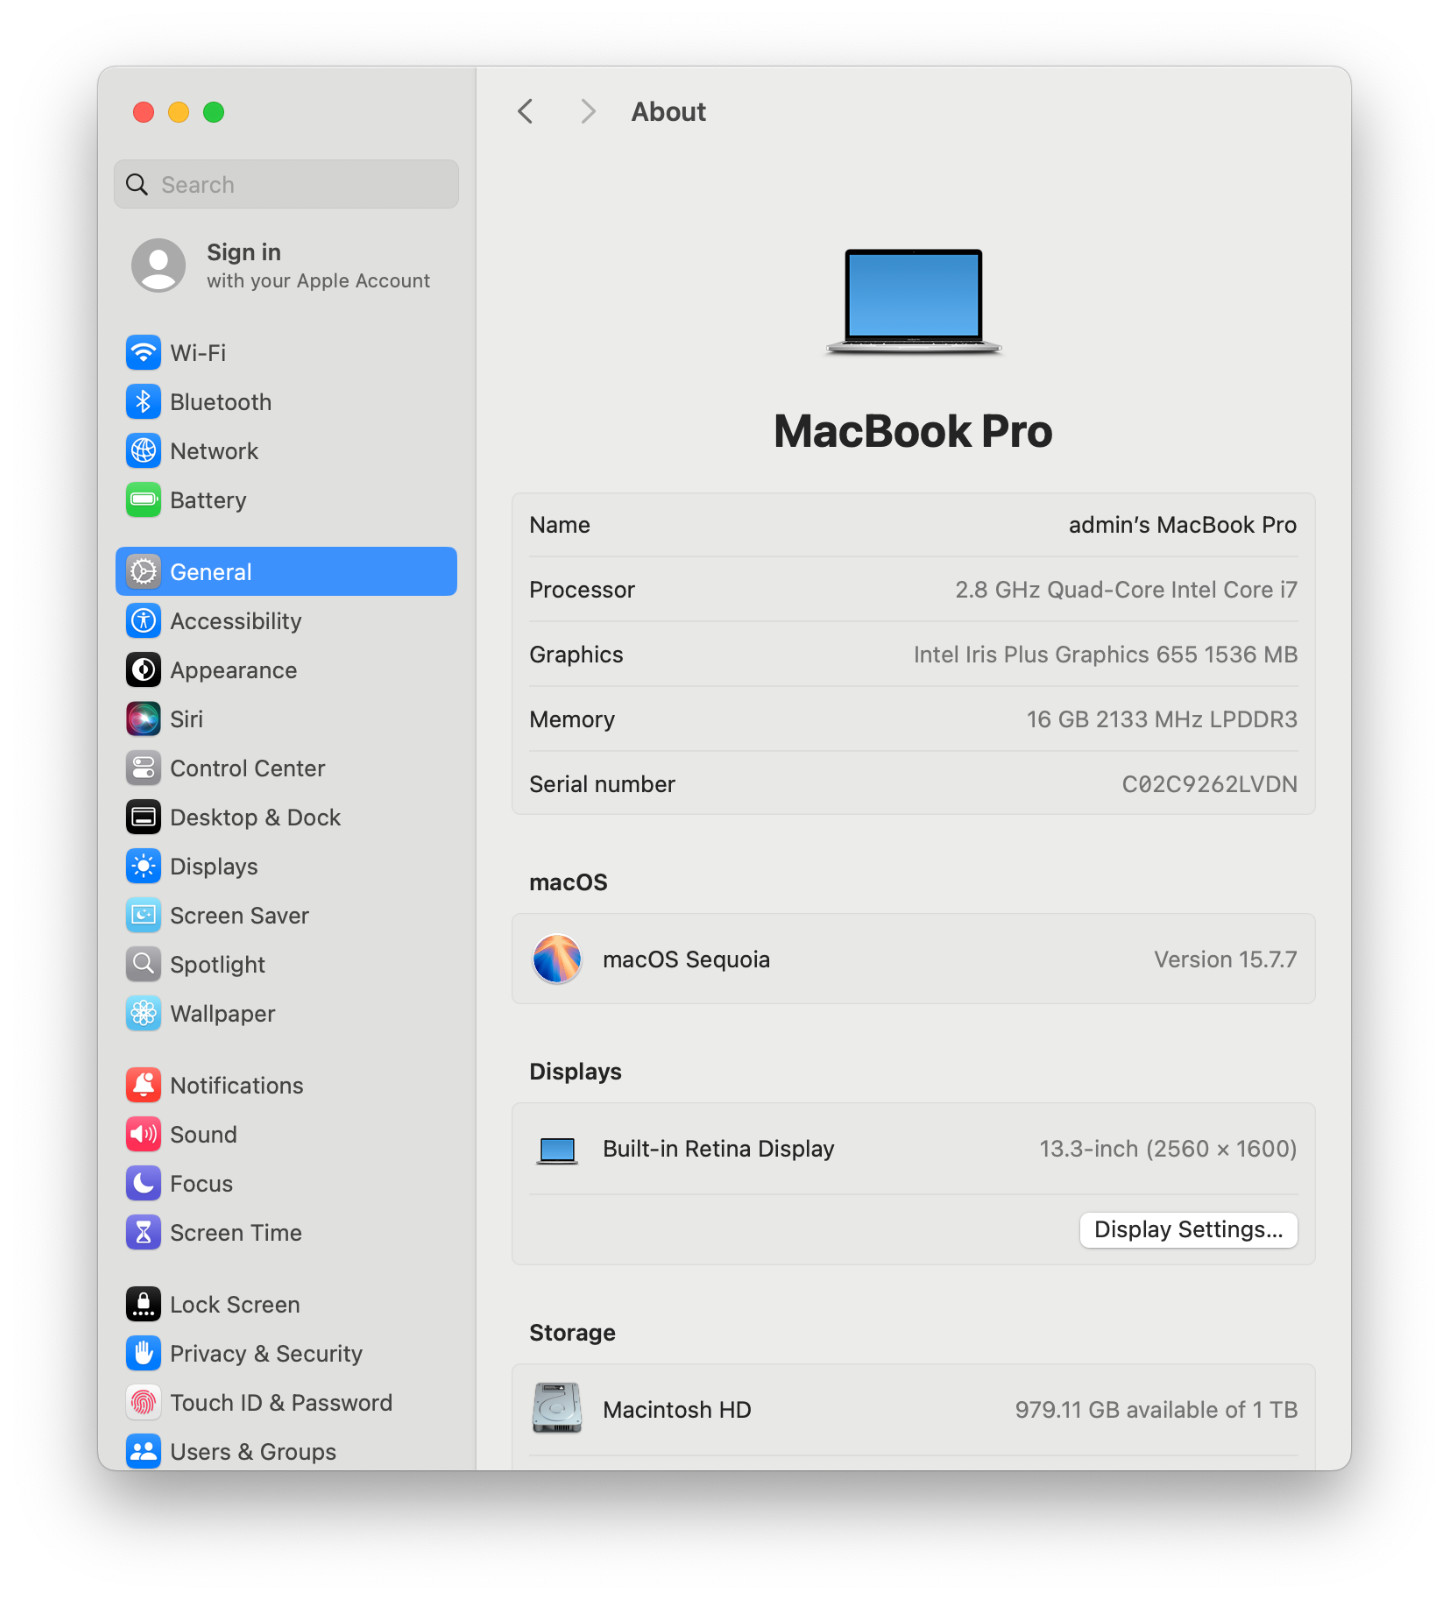This screenshot has height=1600, width=1449.
Task: Open the Appearance icon
Action: [143, 669]
